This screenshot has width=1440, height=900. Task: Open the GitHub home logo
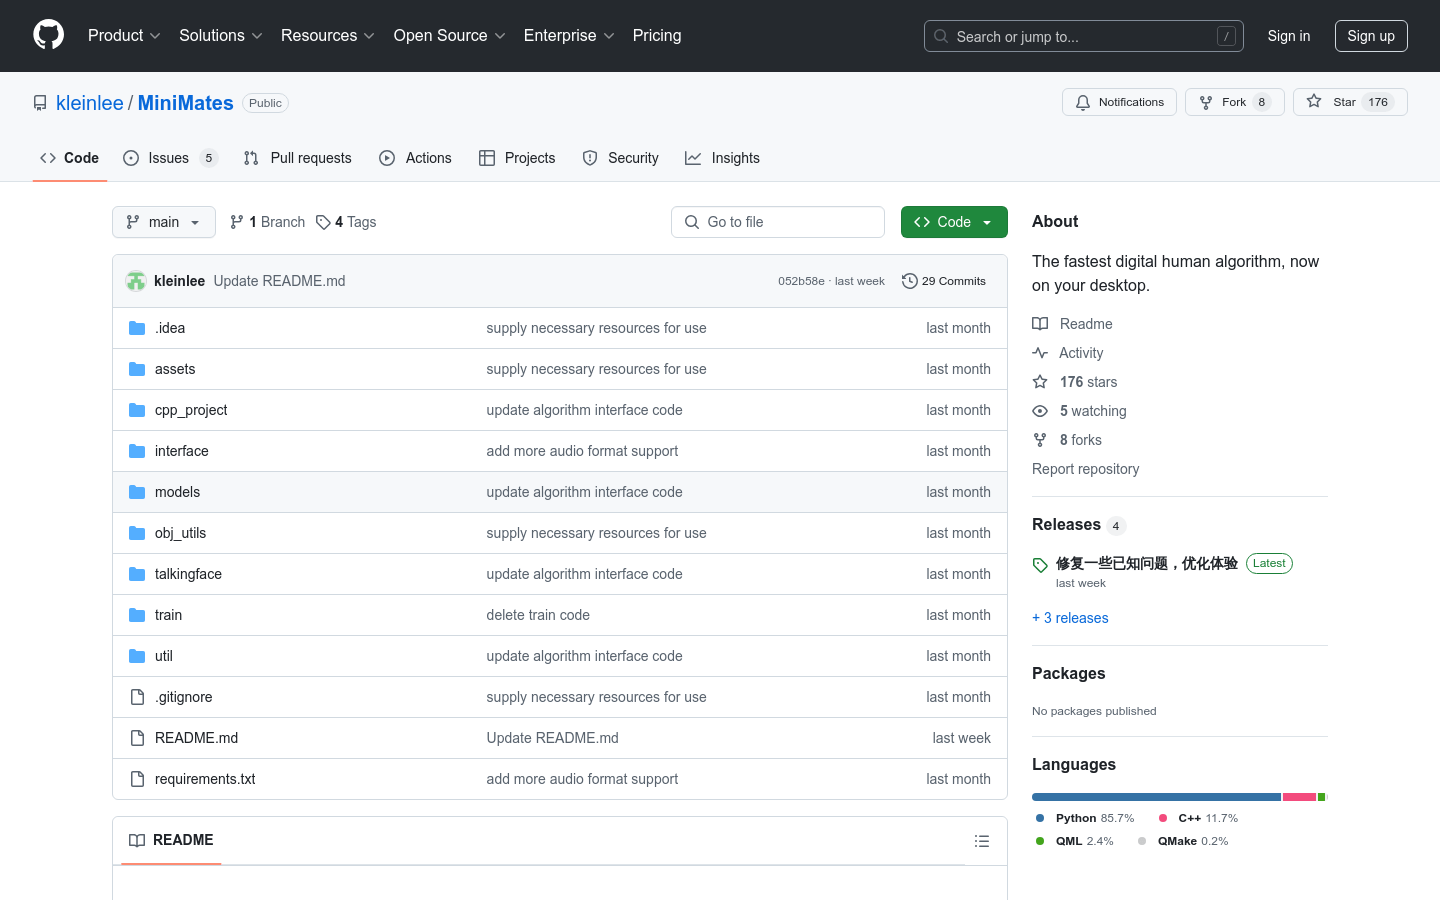48,35
